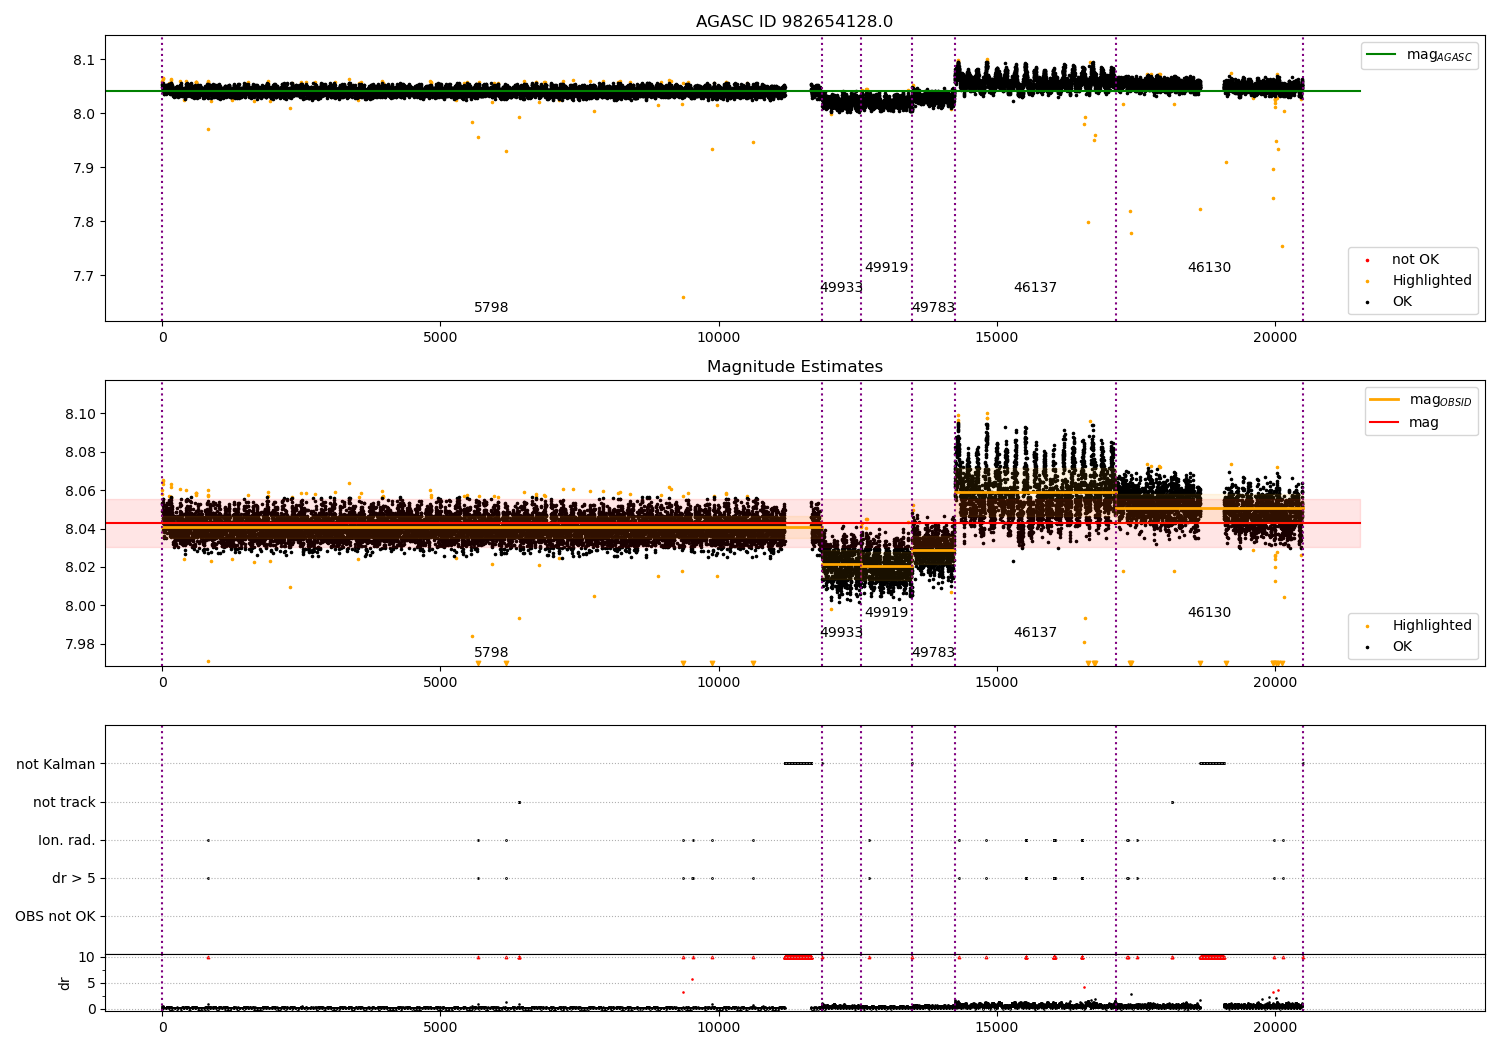The width and height of the screenshot is (1500, 1050).
Task: Click observation label 49919 in top plot
Action: [x=886, y=268]
